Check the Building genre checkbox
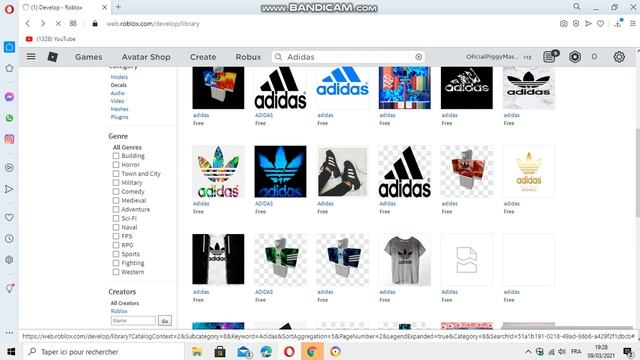640x360 pixels. [x=116, y=156]
